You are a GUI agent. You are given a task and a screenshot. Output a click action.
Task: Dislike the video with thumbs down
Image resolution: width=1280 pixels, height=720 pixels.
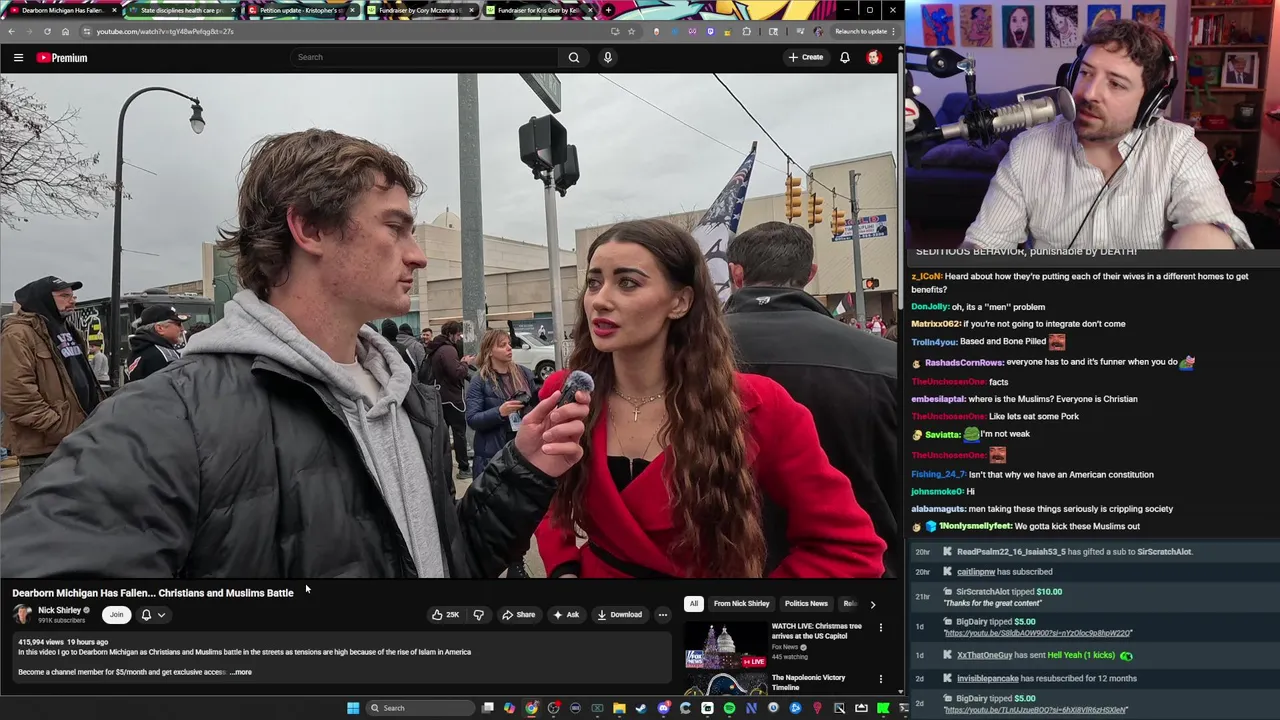(478, 615)
